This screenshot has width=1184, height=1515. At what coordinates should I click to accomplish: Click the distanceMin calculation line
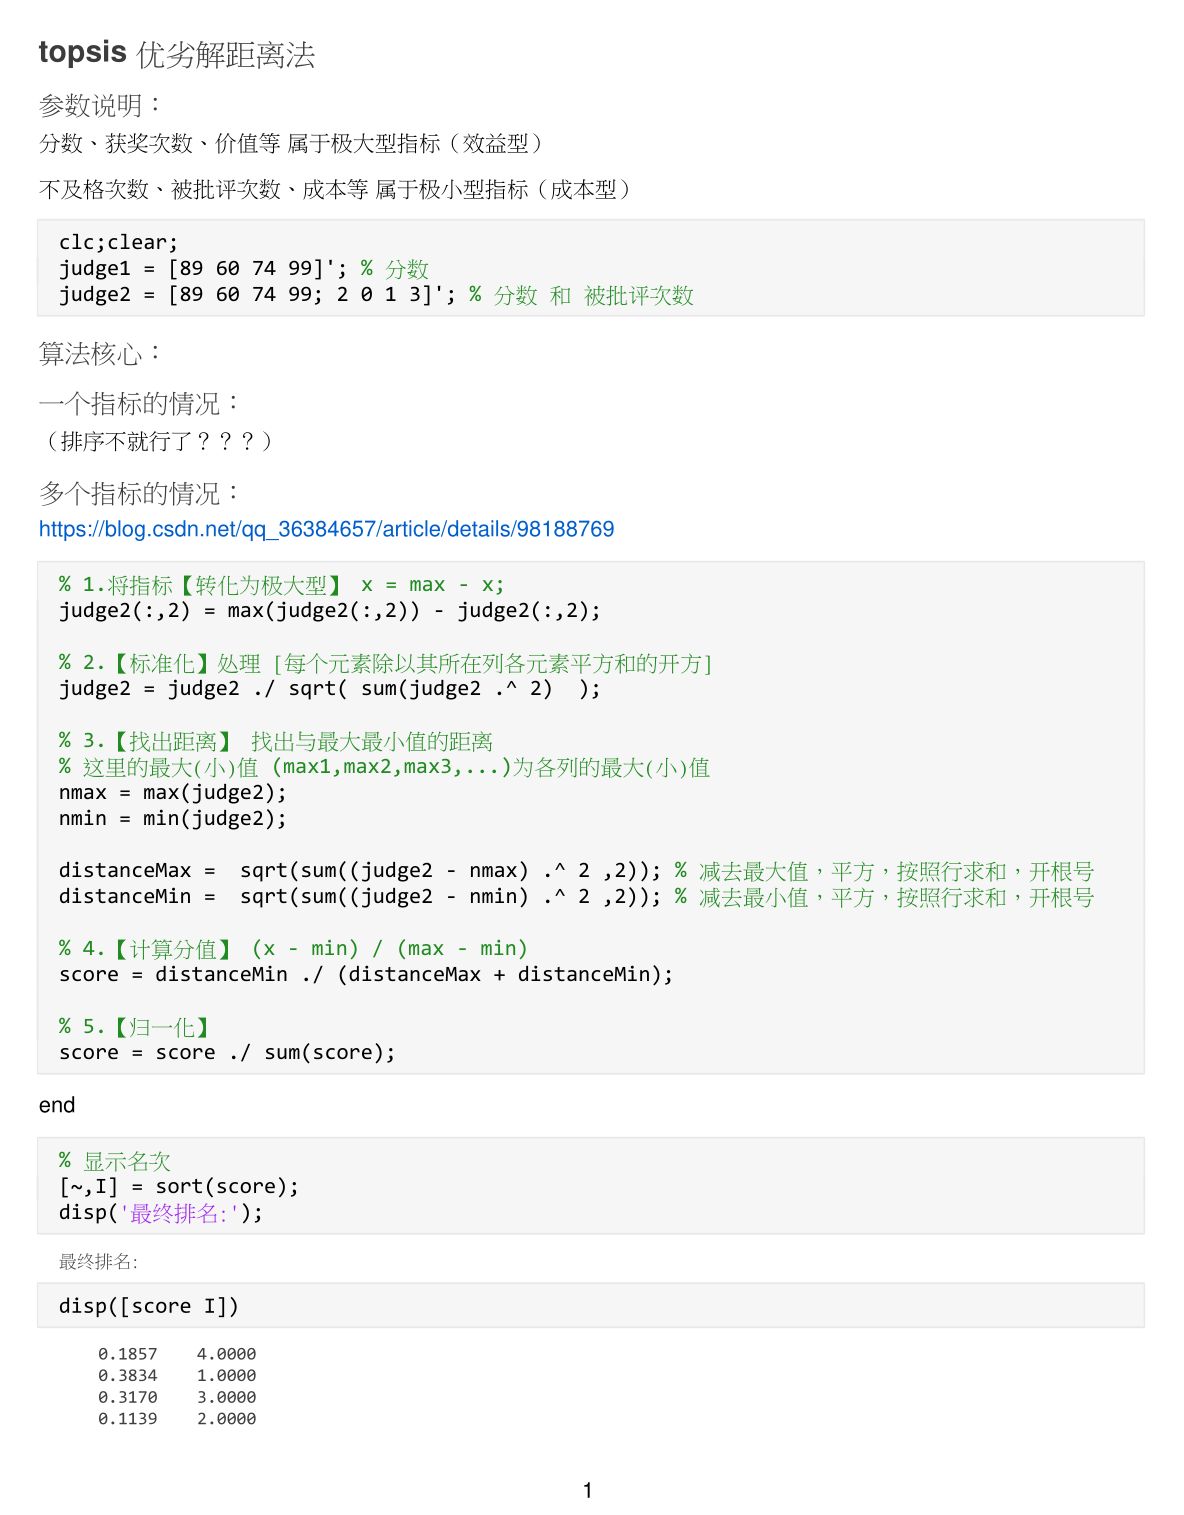tap(360, 897)
